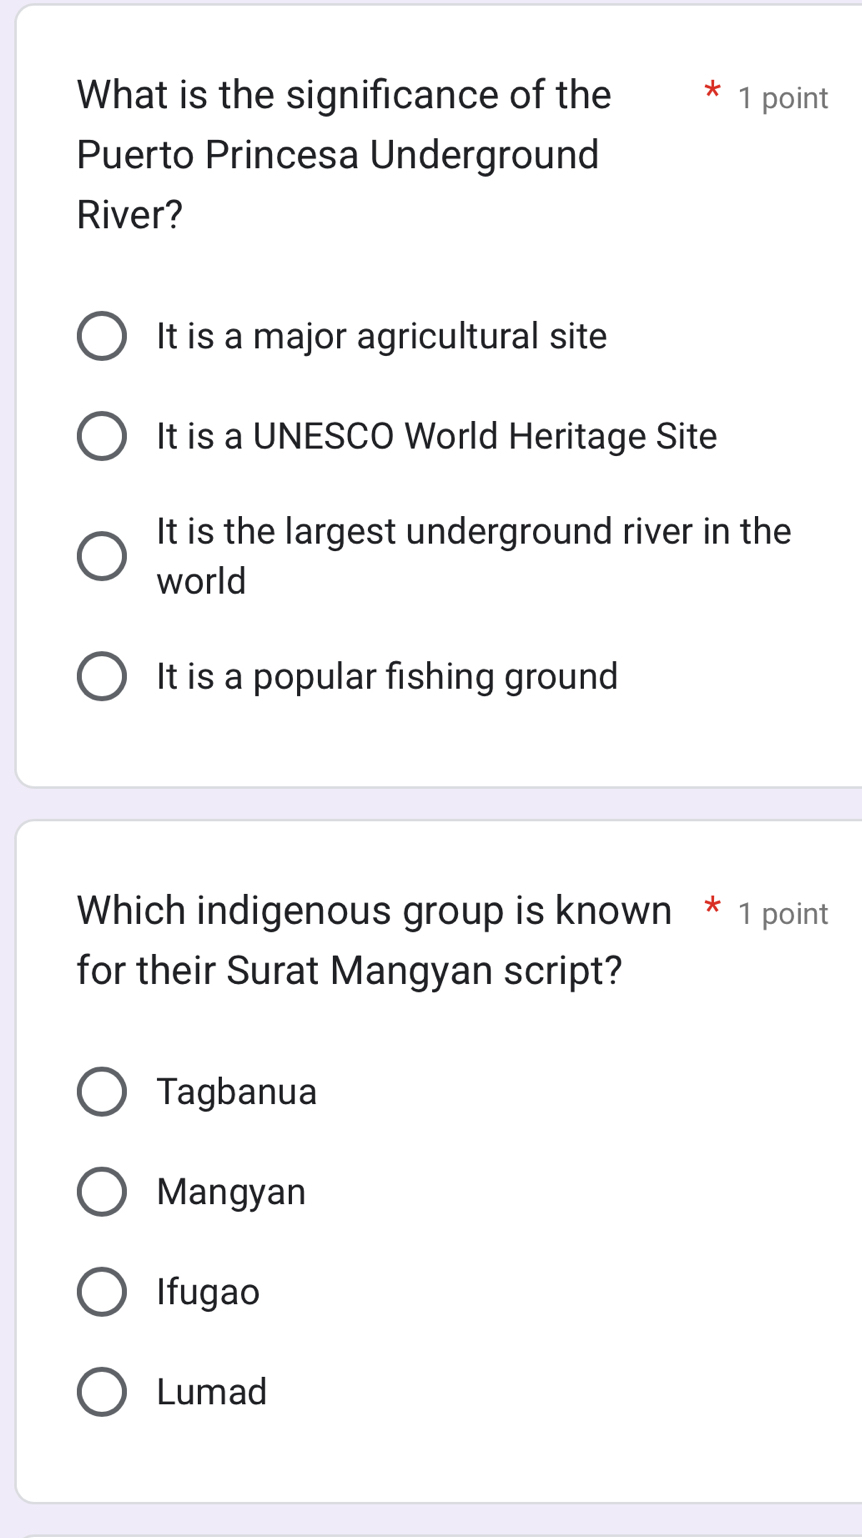This screenshot has width=862, height=1538.
Task: Choose the 'UNESCO World Heritage Site' radio button
Action: coord(102,437)
